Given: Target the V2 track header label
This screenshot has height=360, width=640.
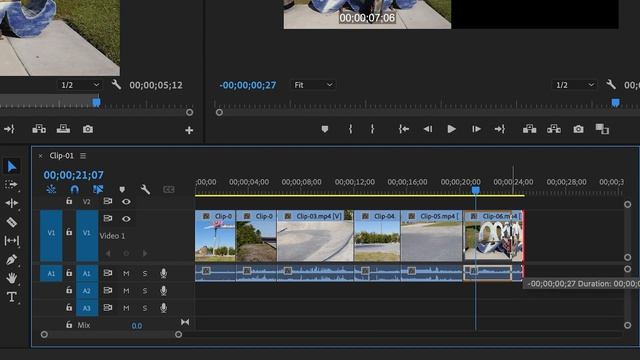Looking at the screenshot, I should coord(87,201).
